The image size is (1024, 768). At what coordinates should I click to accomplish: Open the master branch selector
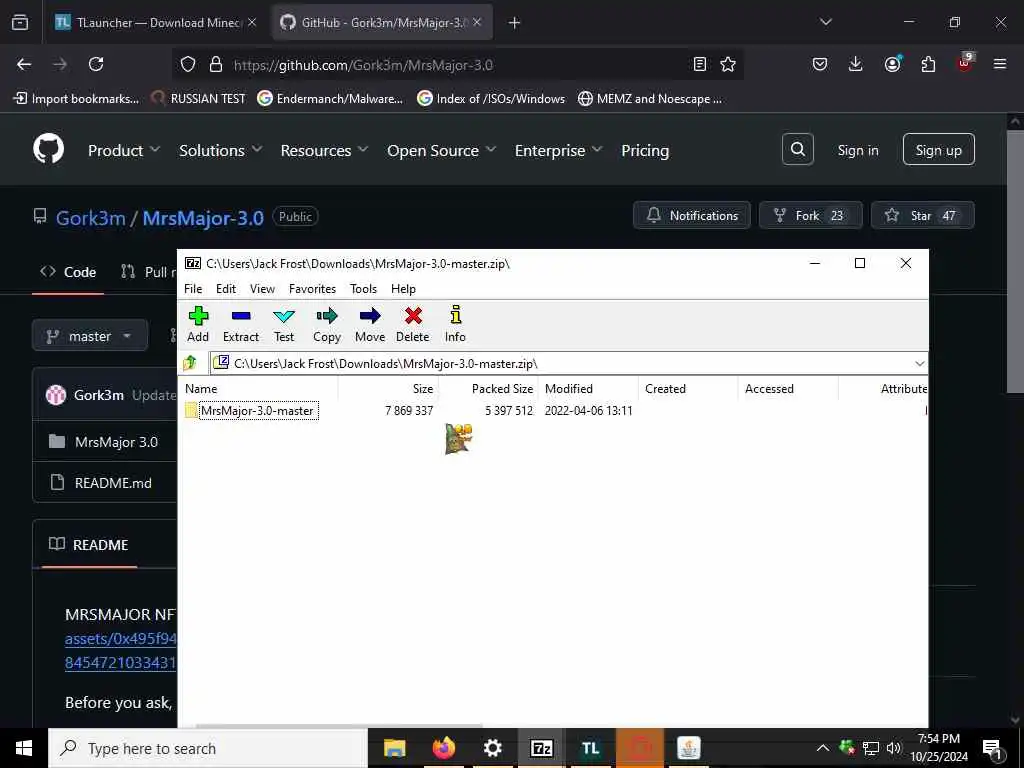90,336
